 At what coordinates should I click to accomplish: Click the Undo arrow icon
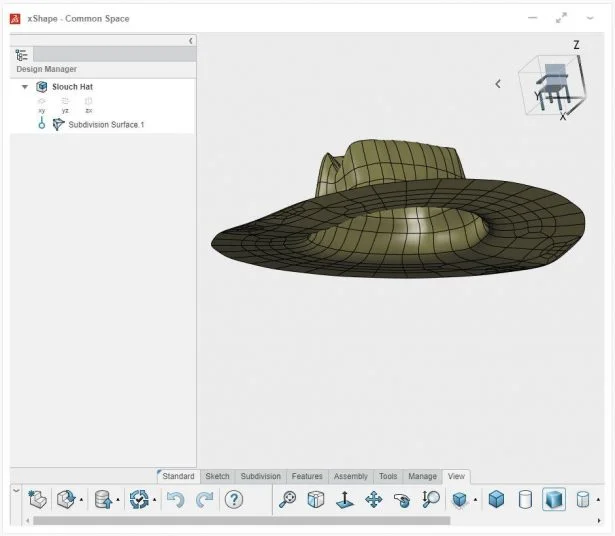pos(176,499)
